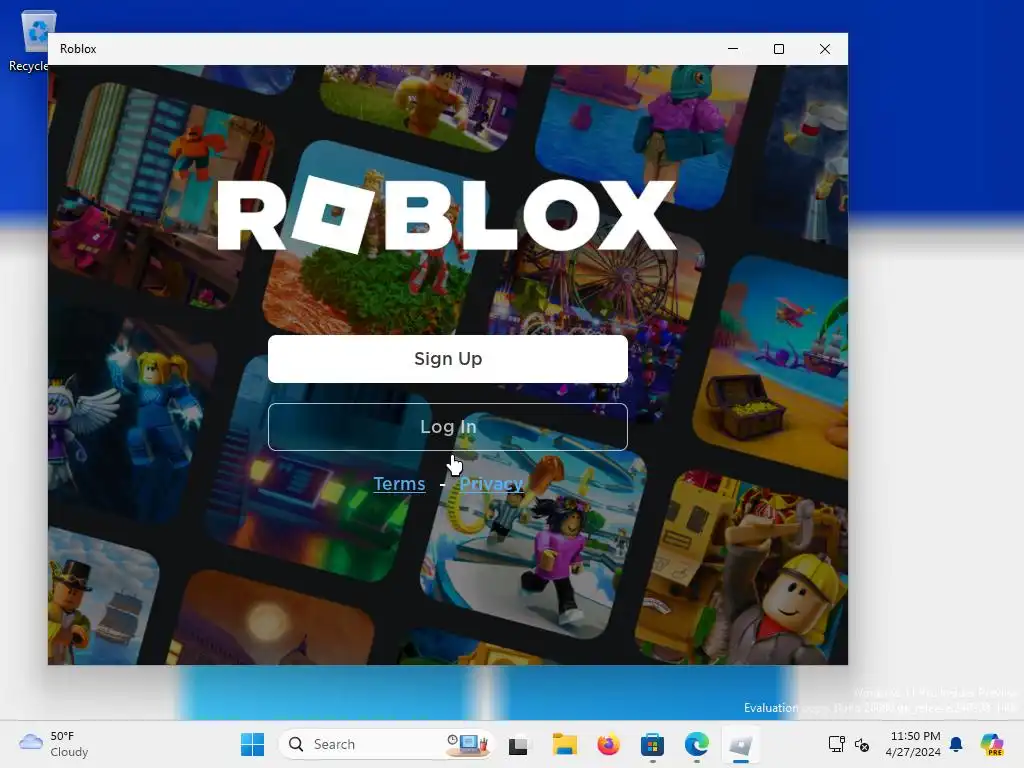Minimize the Roblox window

coord(733,49)
